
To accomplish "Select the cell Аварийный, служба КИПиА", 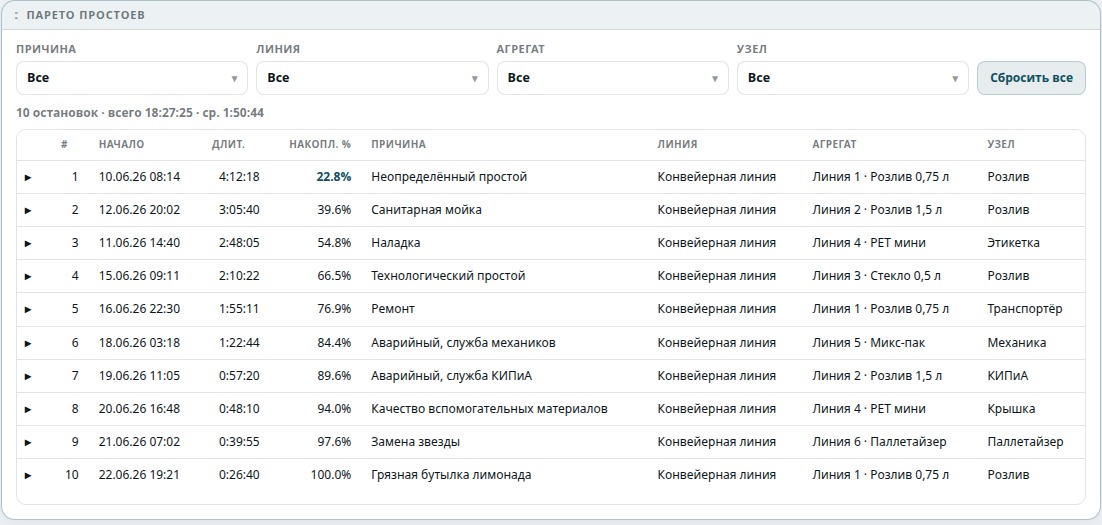I will click(452, 376).
